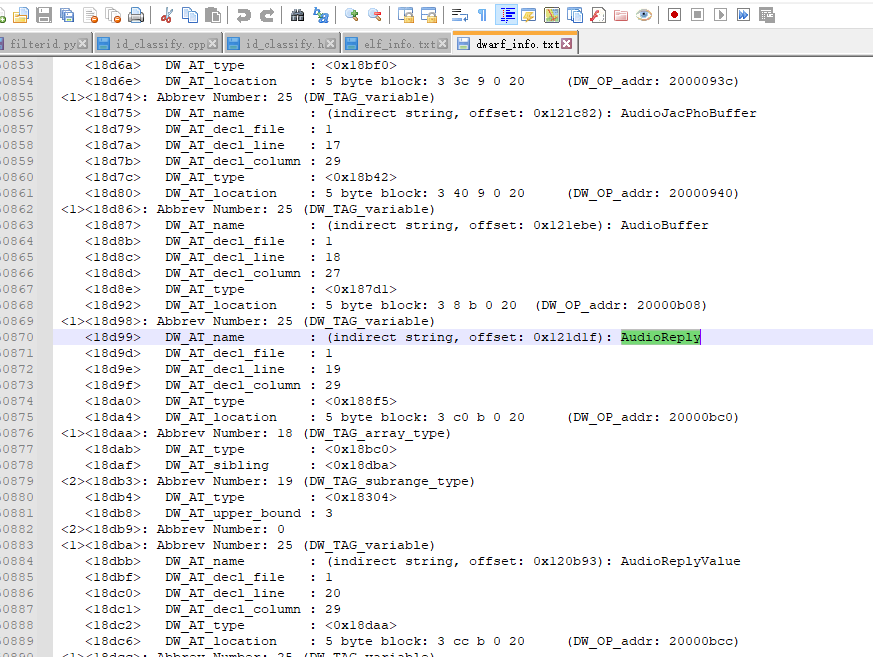
Task: Playback the recorded macro
Action: click(720, 14)
